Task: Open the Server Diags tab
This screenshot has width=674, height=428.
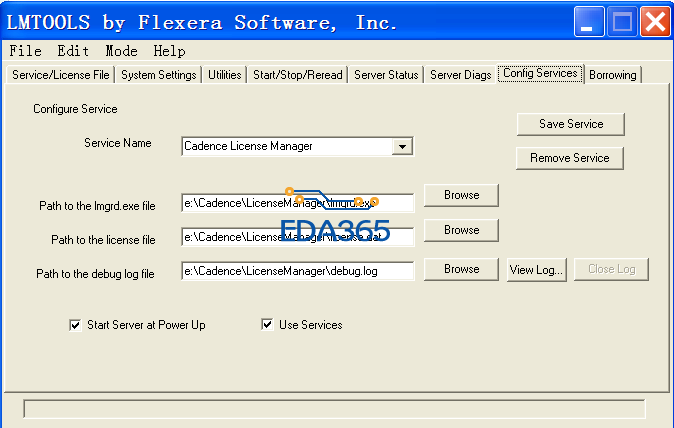Action: coord(460,75)
